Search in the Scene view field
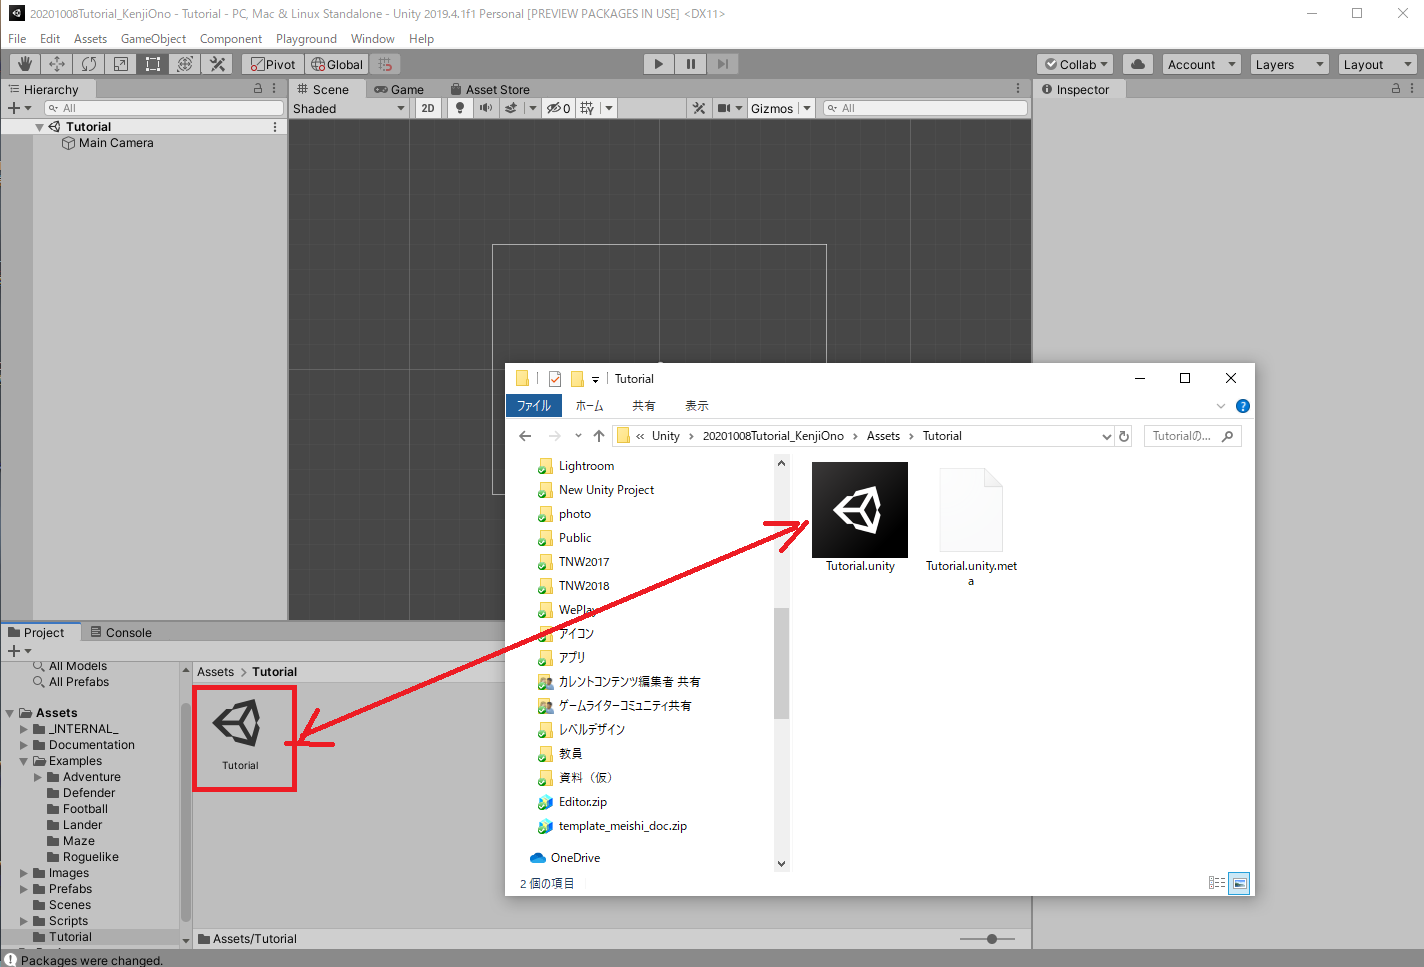 coord(925,108)
